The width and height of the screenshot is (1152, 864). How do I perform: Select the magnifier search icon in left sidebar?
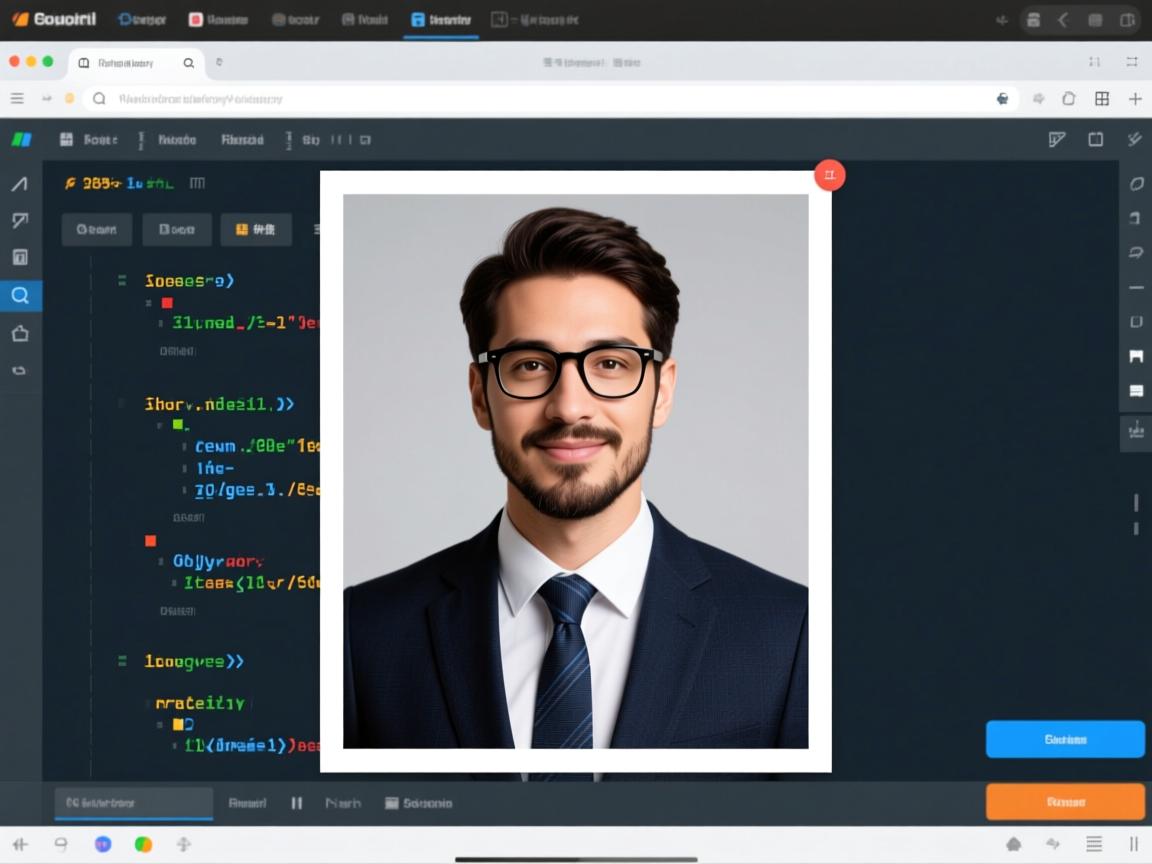click(20, 295)
